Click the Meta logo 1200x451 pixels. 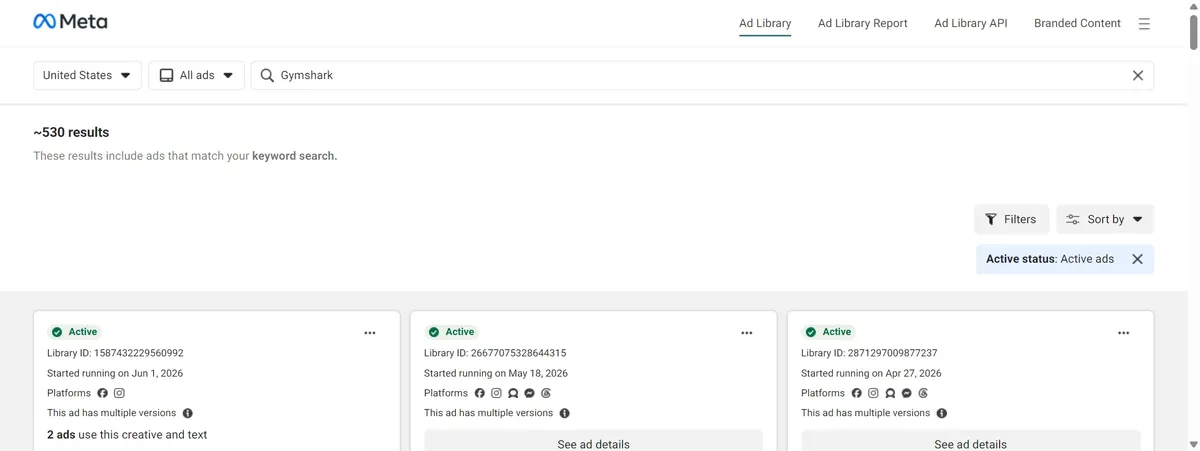click(70, 22)
